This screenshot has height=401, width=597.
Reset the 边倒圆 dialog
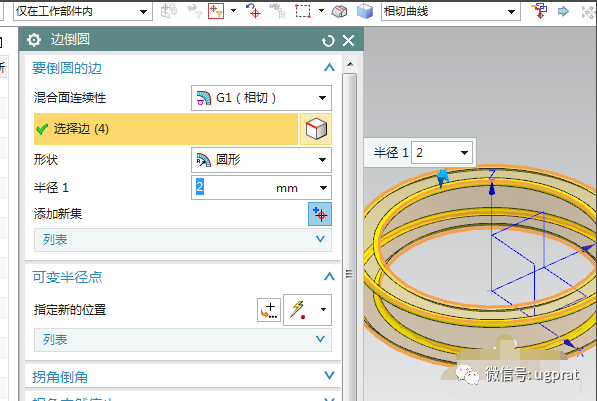coord(328,40)
